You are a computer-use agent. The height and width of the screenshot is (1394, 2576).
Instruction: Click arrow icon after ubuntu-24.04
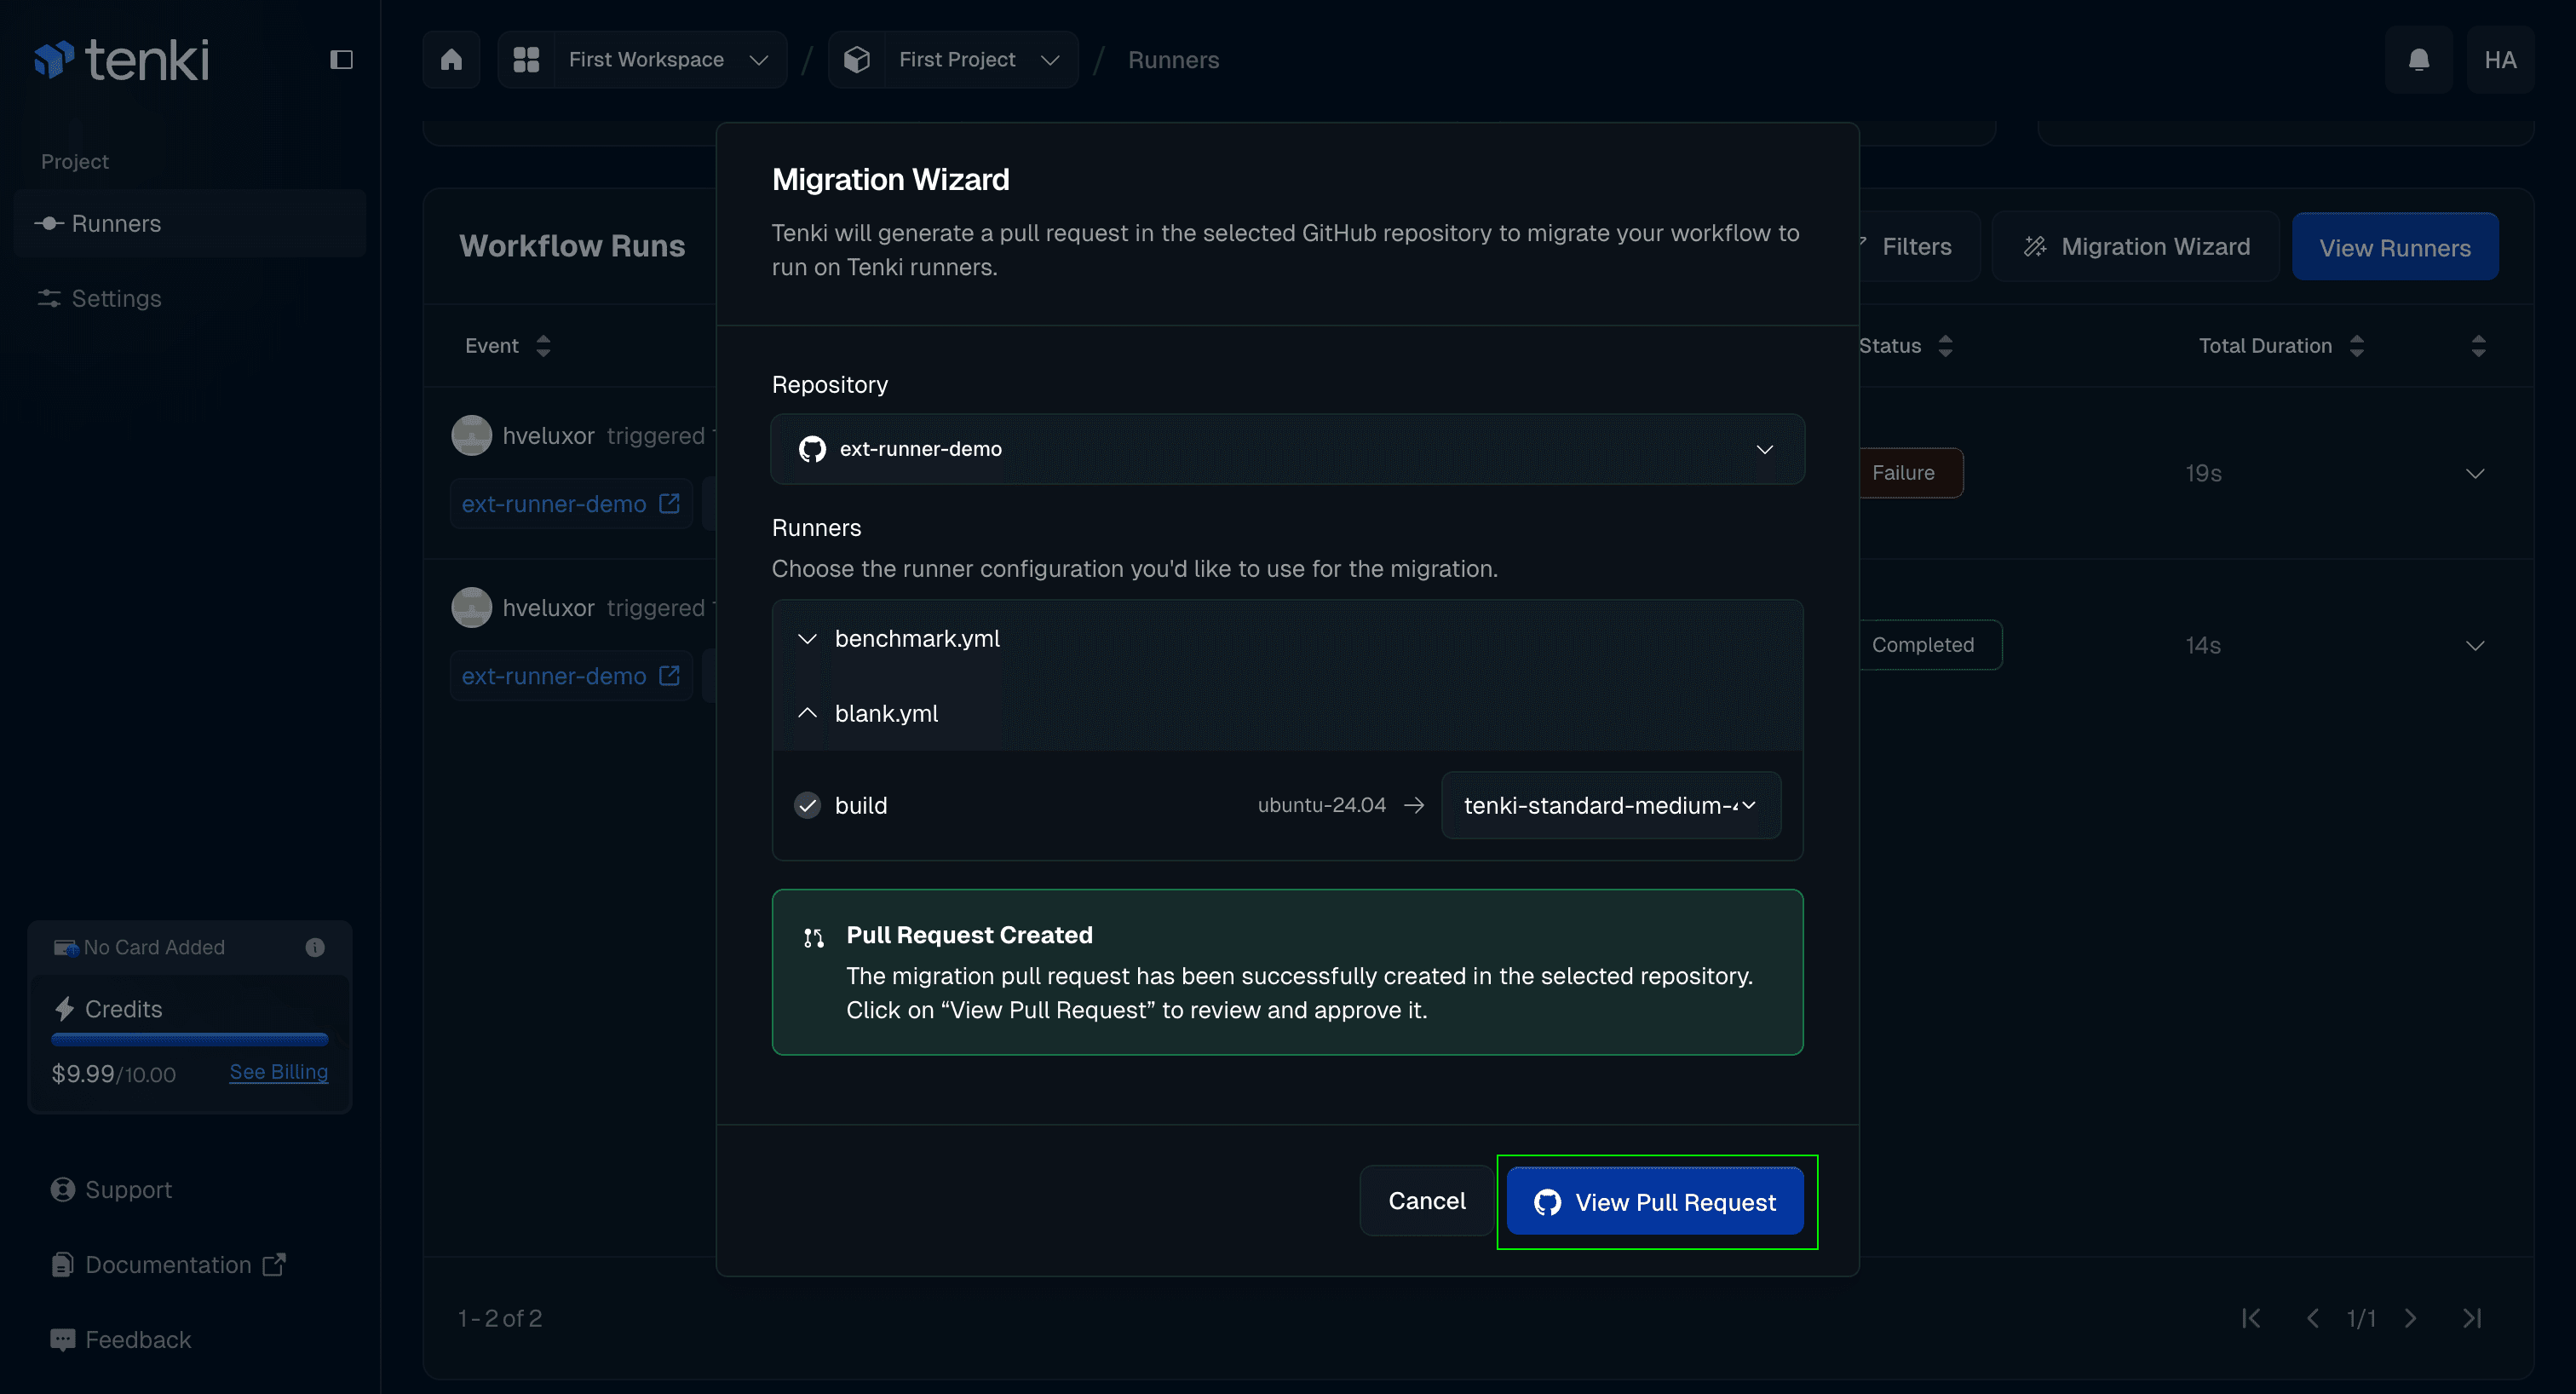pyautogui.click(x=1414, y=805)
